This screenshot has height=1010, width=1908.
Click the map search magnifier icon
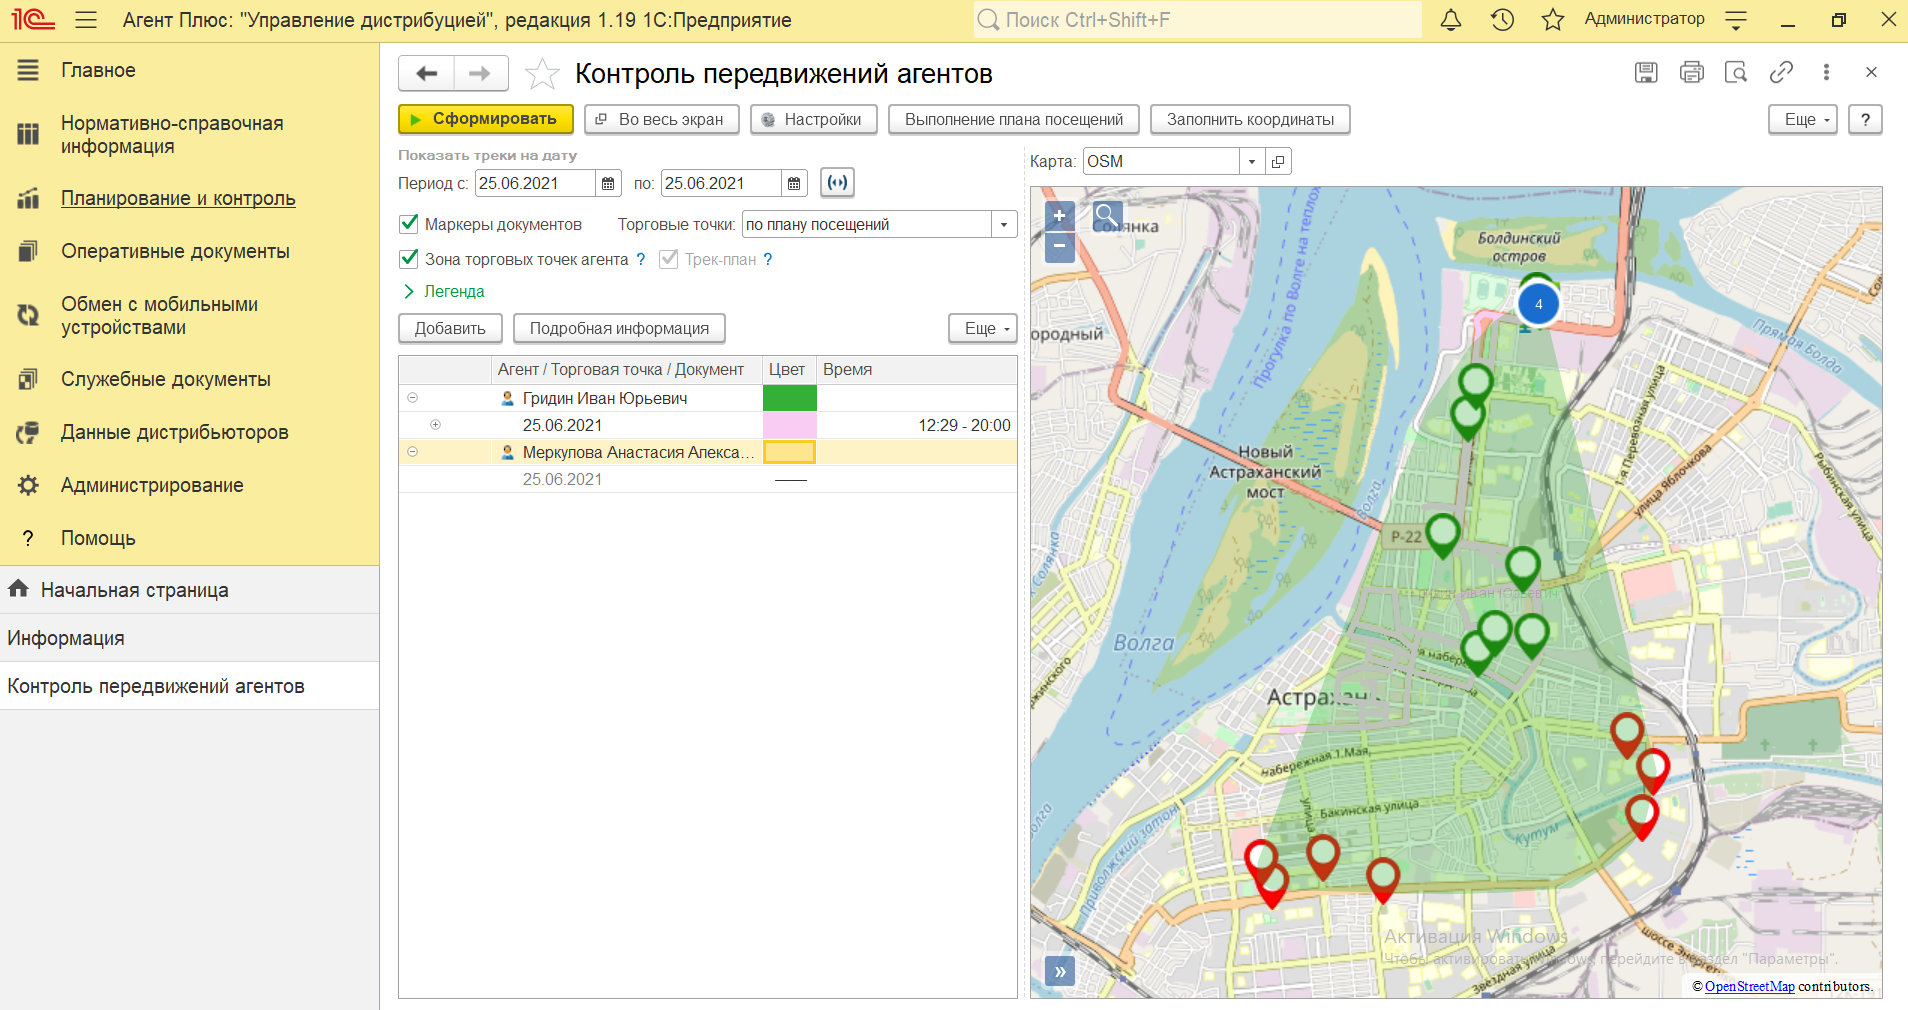tap(1107, 215)
